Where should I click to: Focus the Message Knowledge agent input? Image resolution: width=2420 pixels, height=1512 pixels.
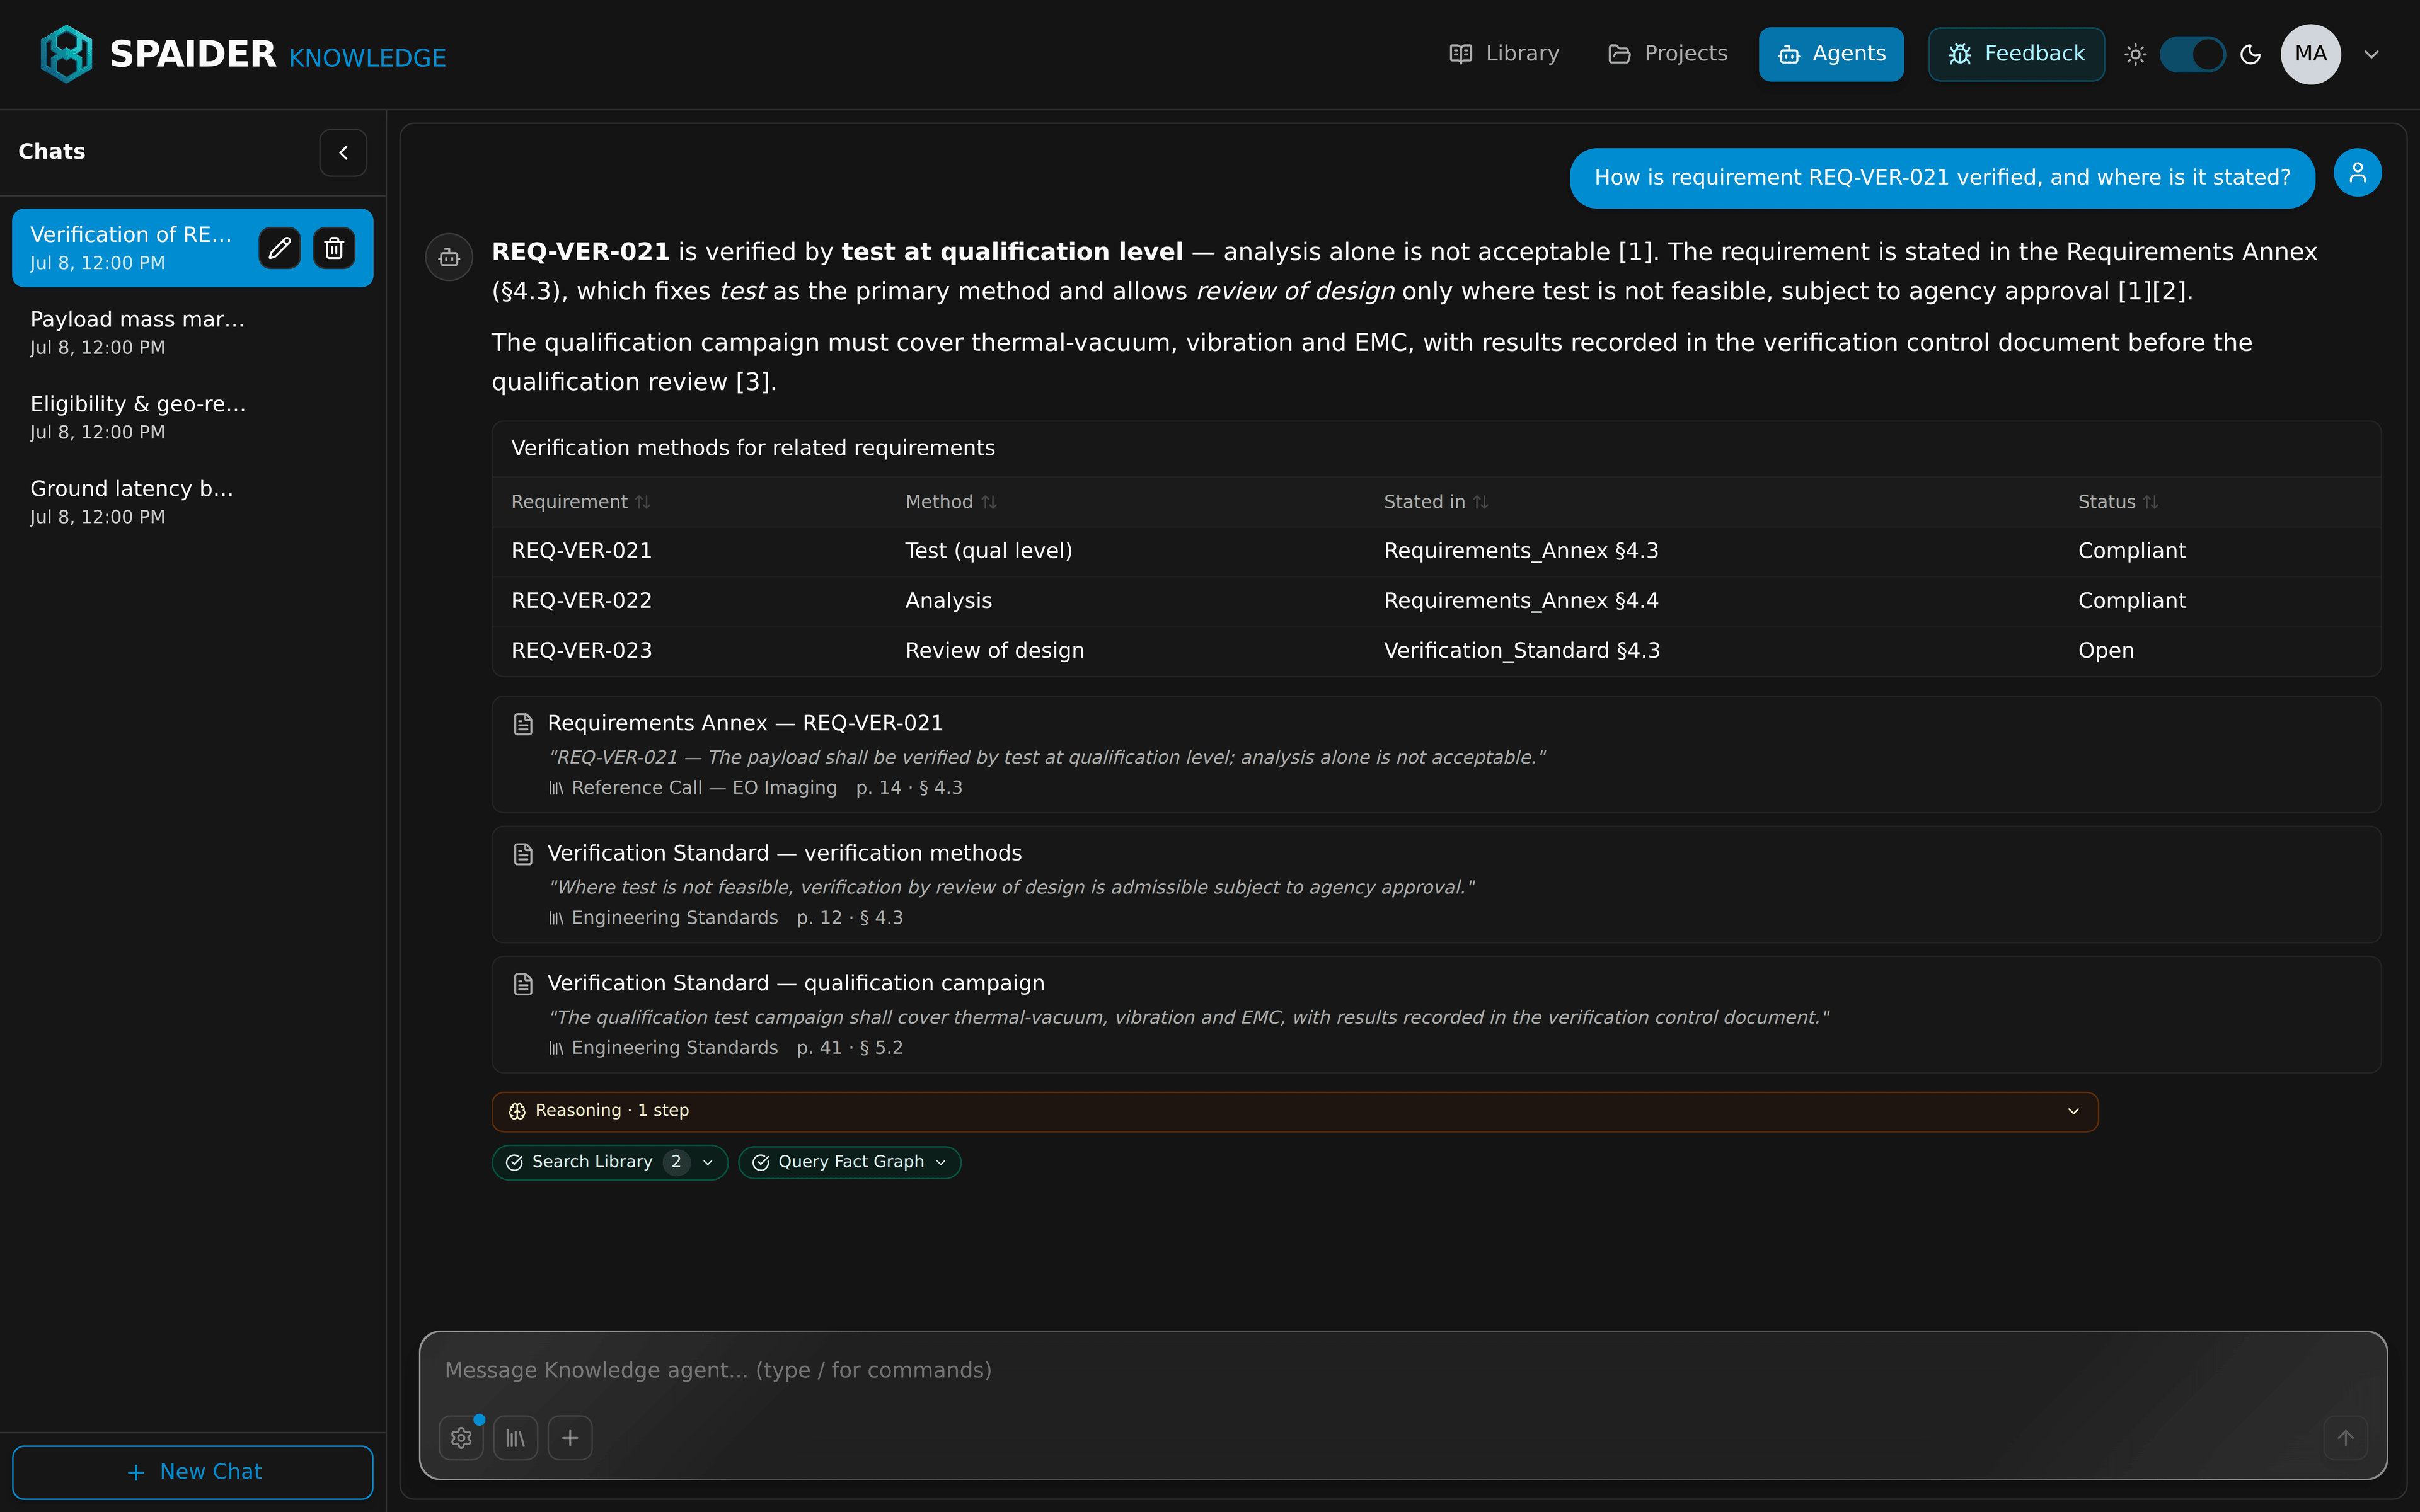pyautogui.click(x=1402, y=1370)
